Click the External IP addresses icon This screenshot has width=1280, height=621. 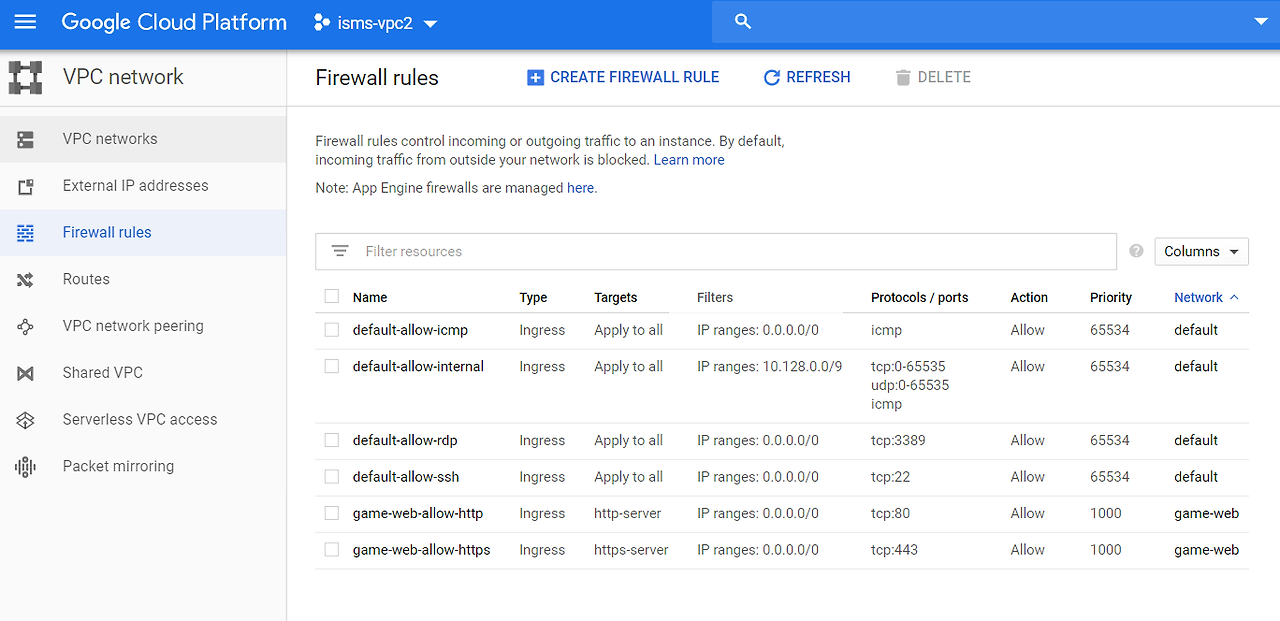click(25, 186)
